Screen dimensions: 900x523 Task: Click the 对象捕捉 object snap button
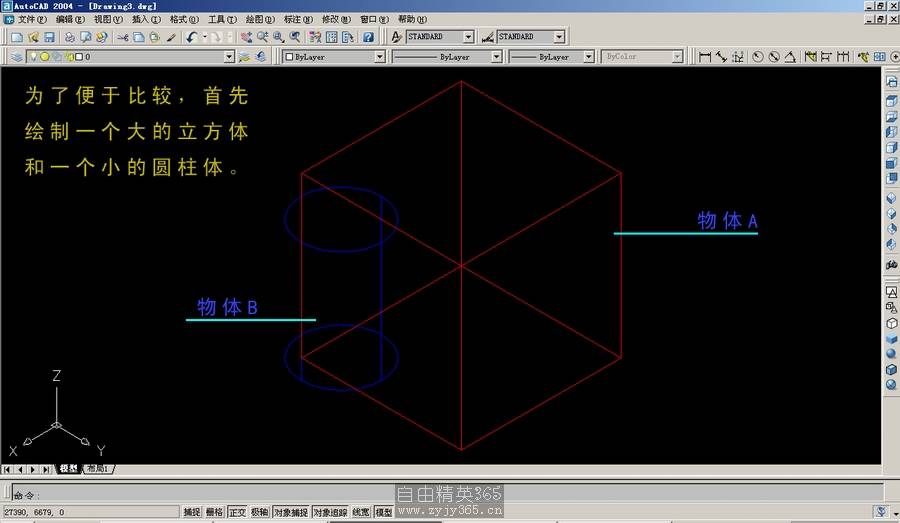tap(290, 512)
